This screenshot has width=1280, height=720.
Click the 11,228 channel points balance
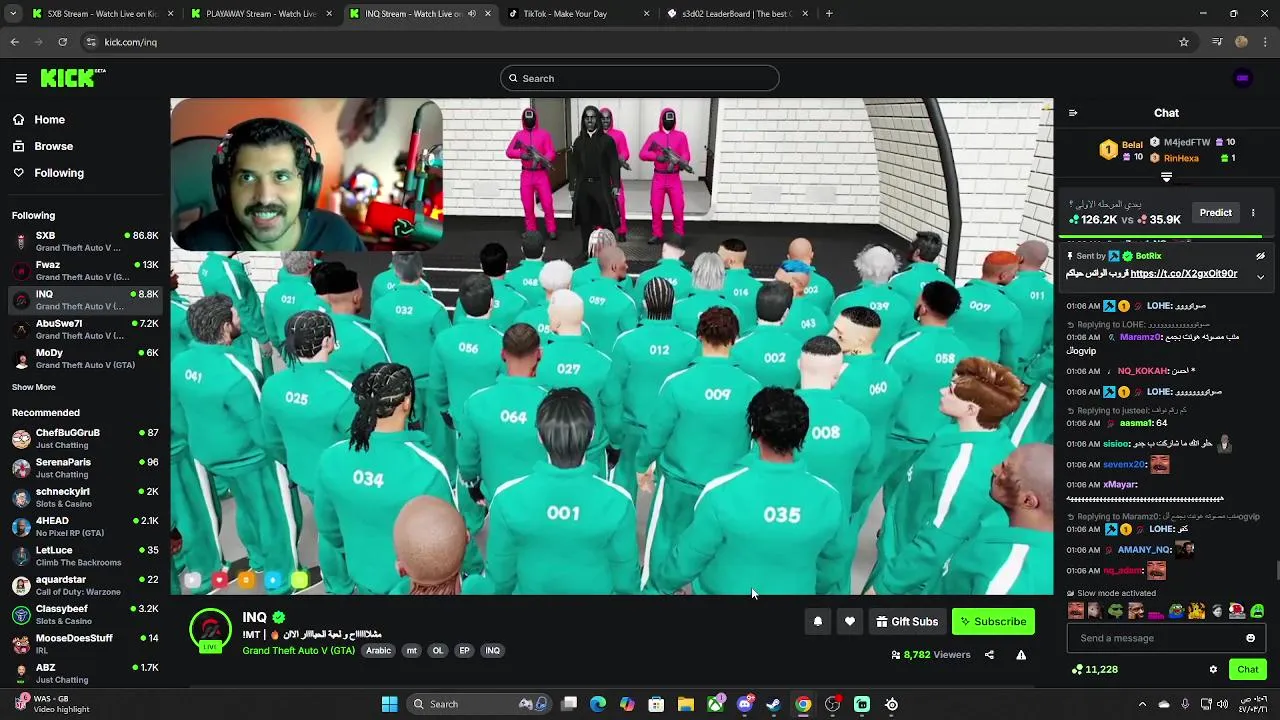(1094, 669)
